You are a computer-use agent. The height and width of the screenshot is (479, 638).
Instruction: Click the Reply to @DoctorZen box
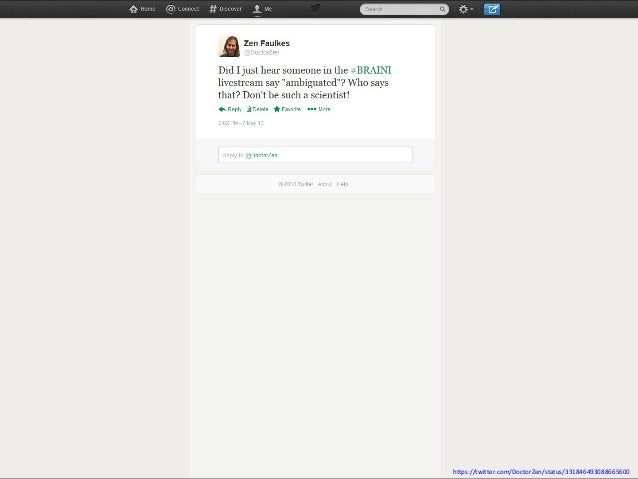tap(315, 155)
